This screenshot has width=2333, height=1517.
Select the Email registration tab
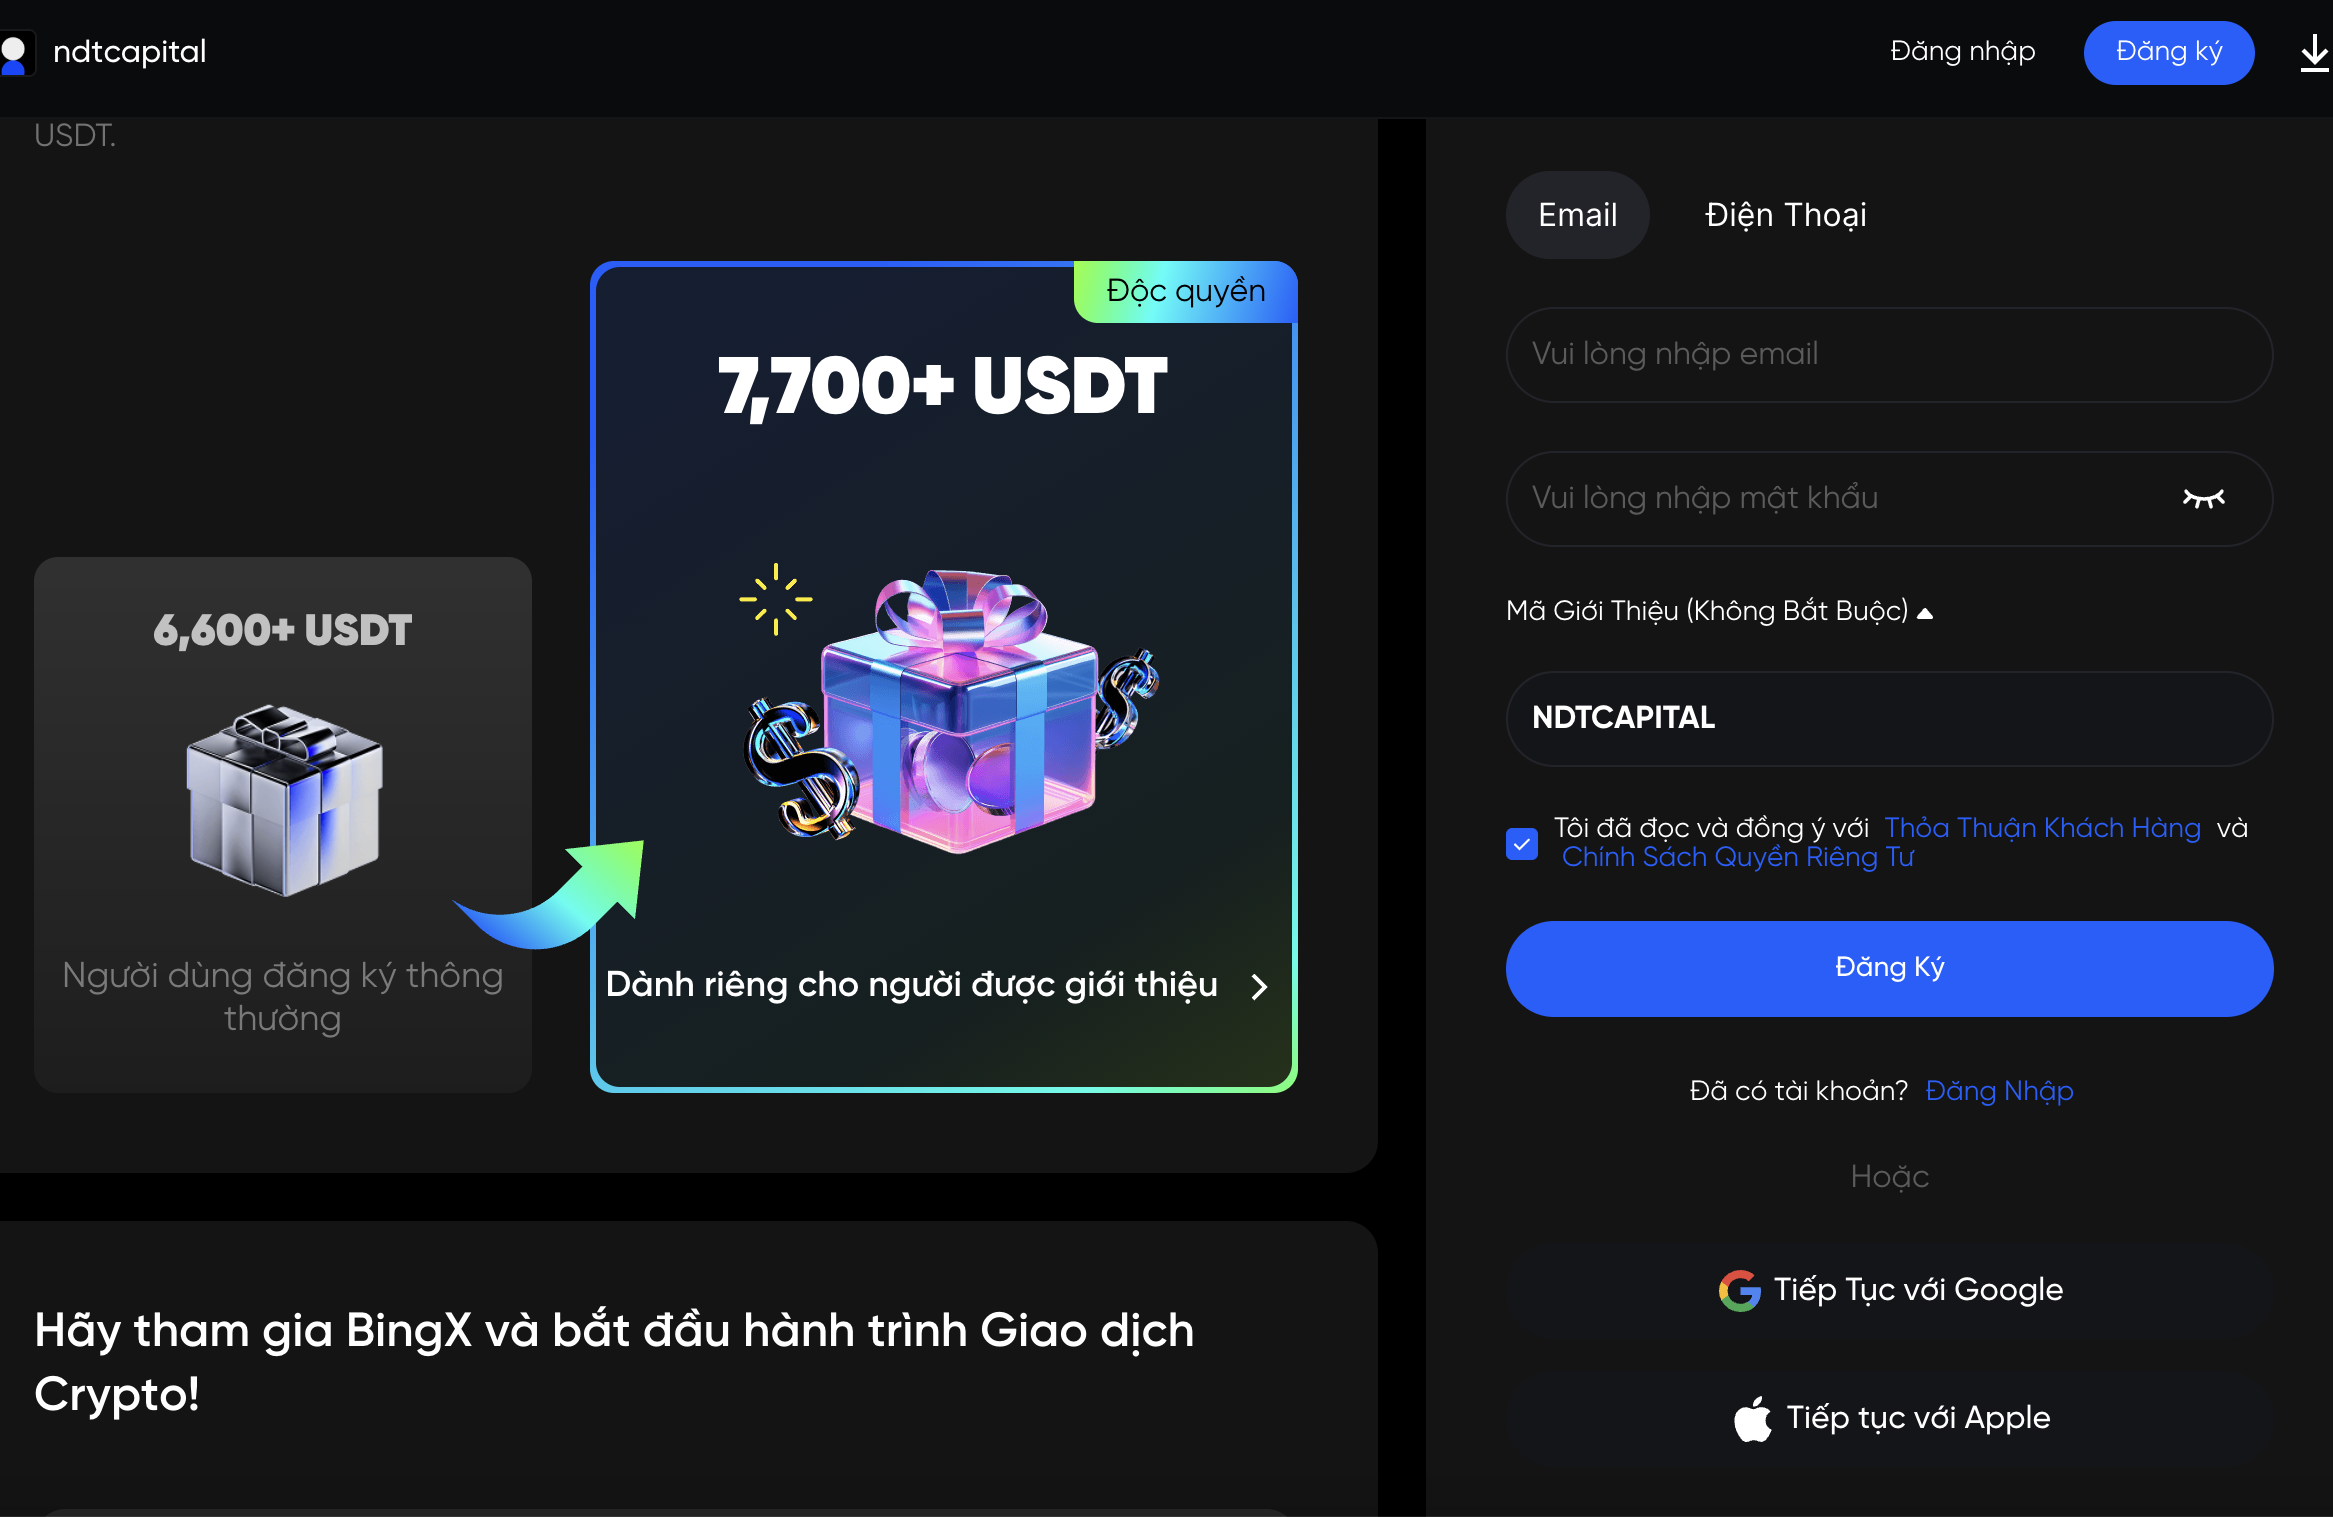click(1577, 215)
